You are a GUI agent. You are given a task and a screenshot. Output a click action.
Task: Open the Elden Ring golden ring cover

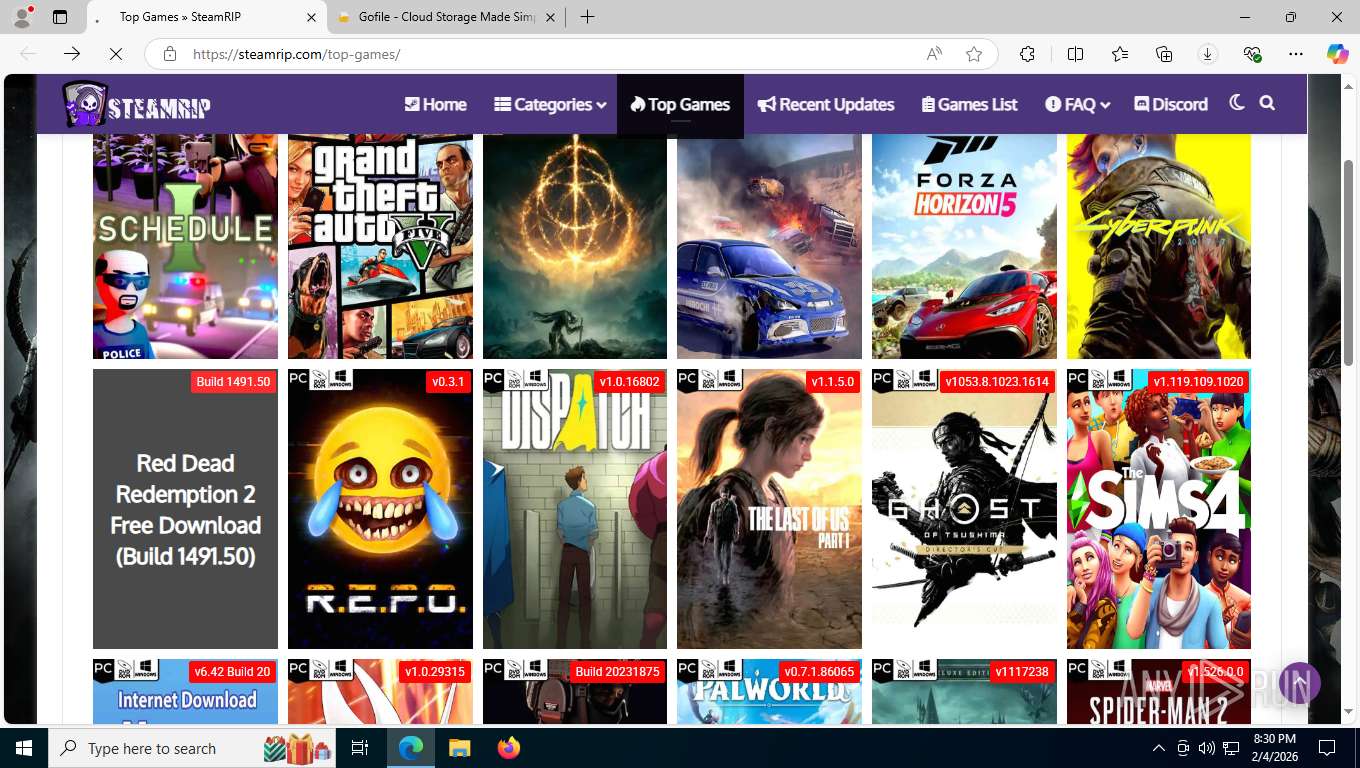coord(575,246)
